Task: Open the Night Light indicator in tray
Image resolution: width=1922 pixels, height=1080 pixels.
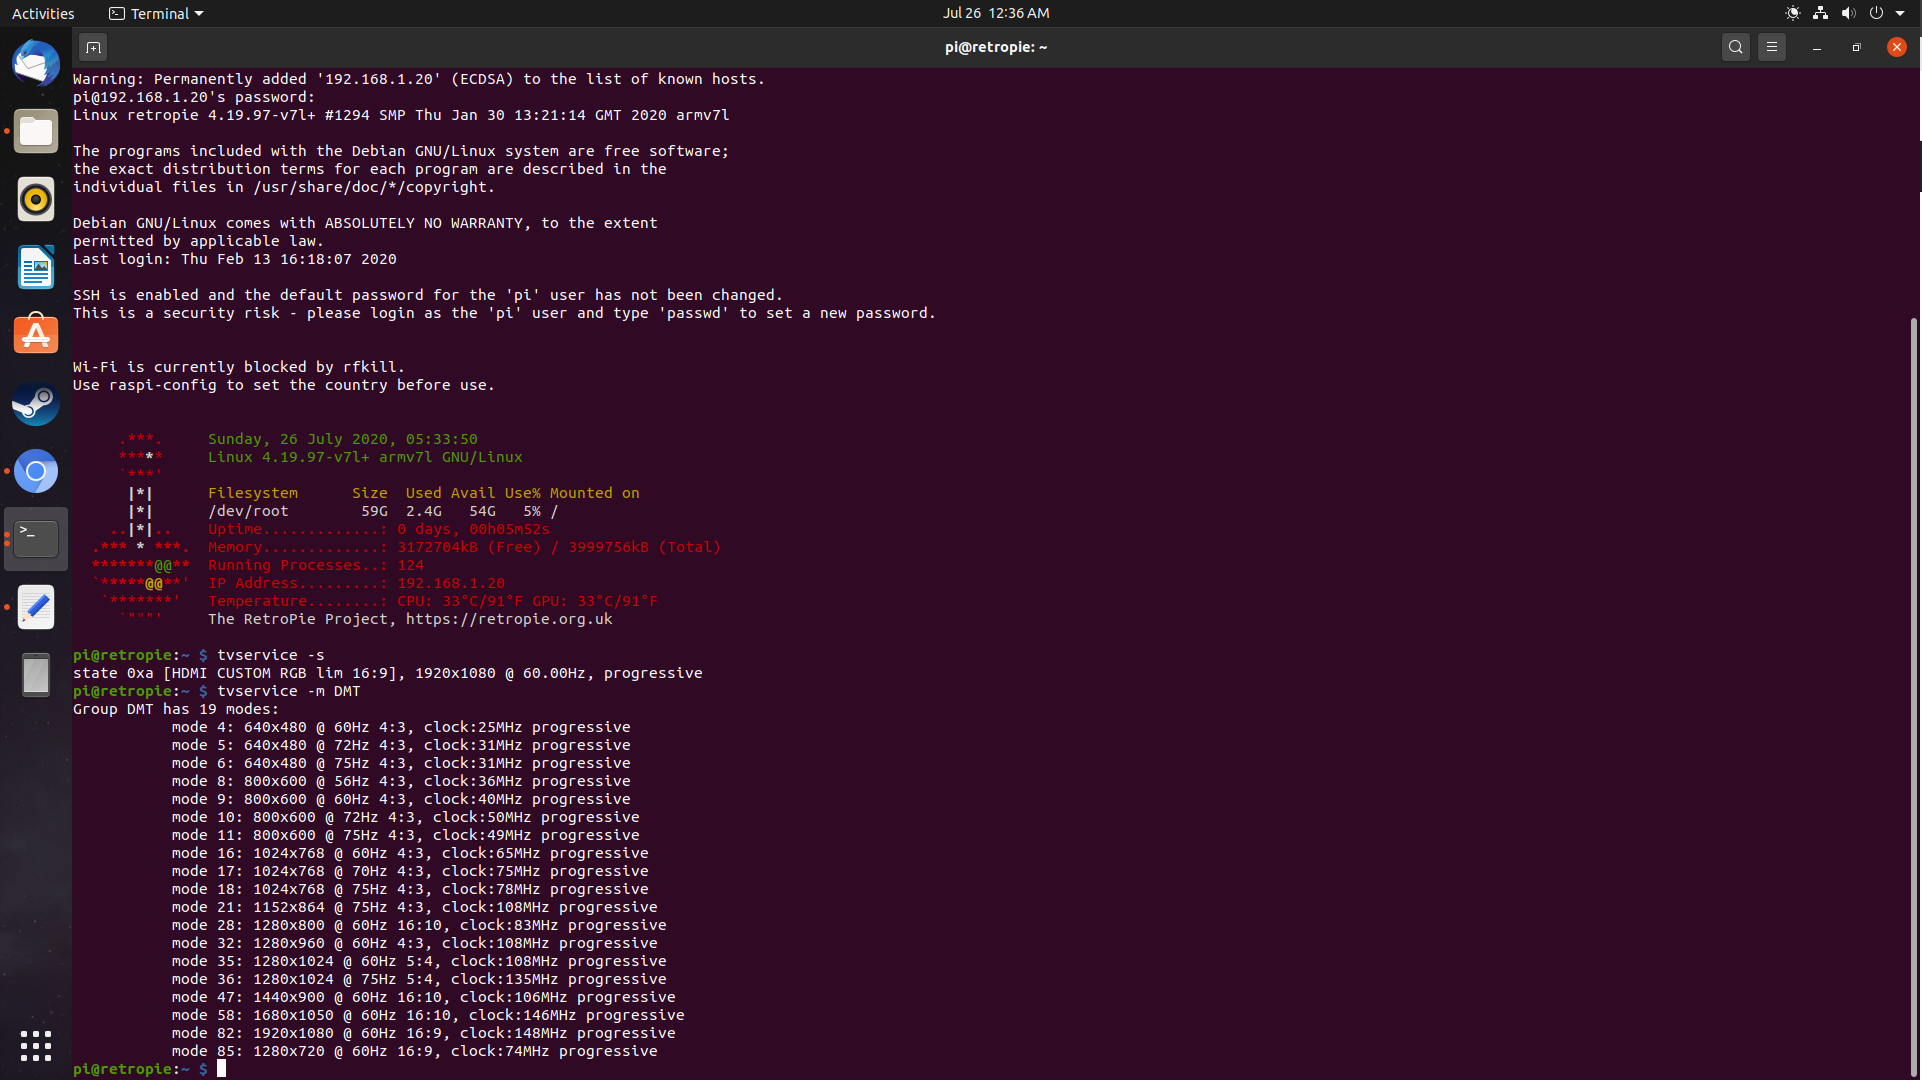Action: tap(1793, 13)
